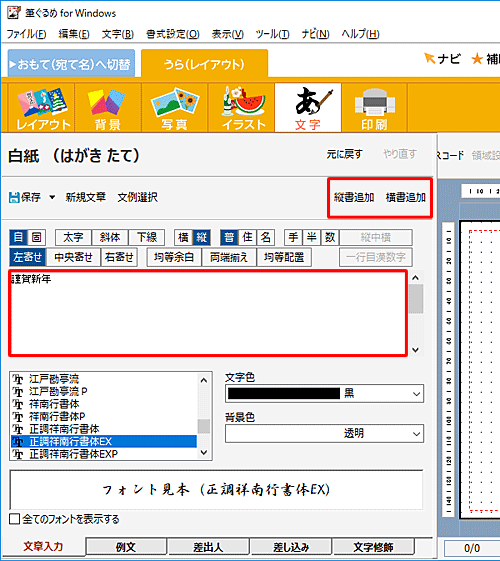Screen dimensions: 500x561
Task: Click 新規文章 button
Action: coord(85,197)
